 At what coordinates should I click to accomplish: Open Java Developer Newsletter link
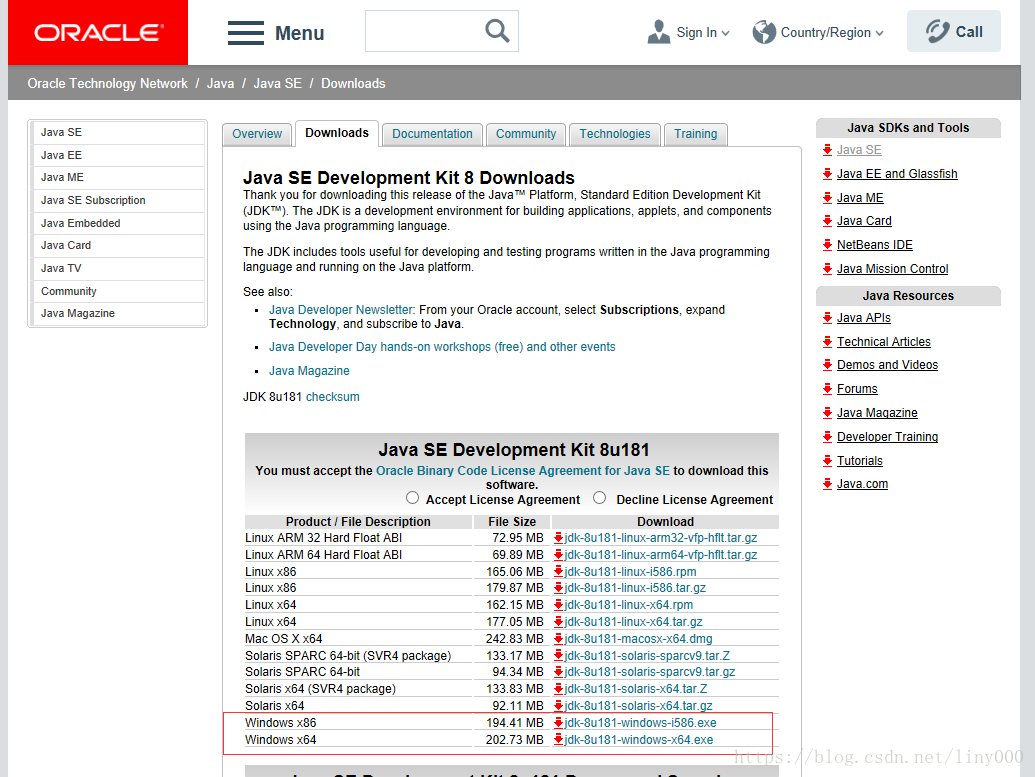(x=341, y=310)
